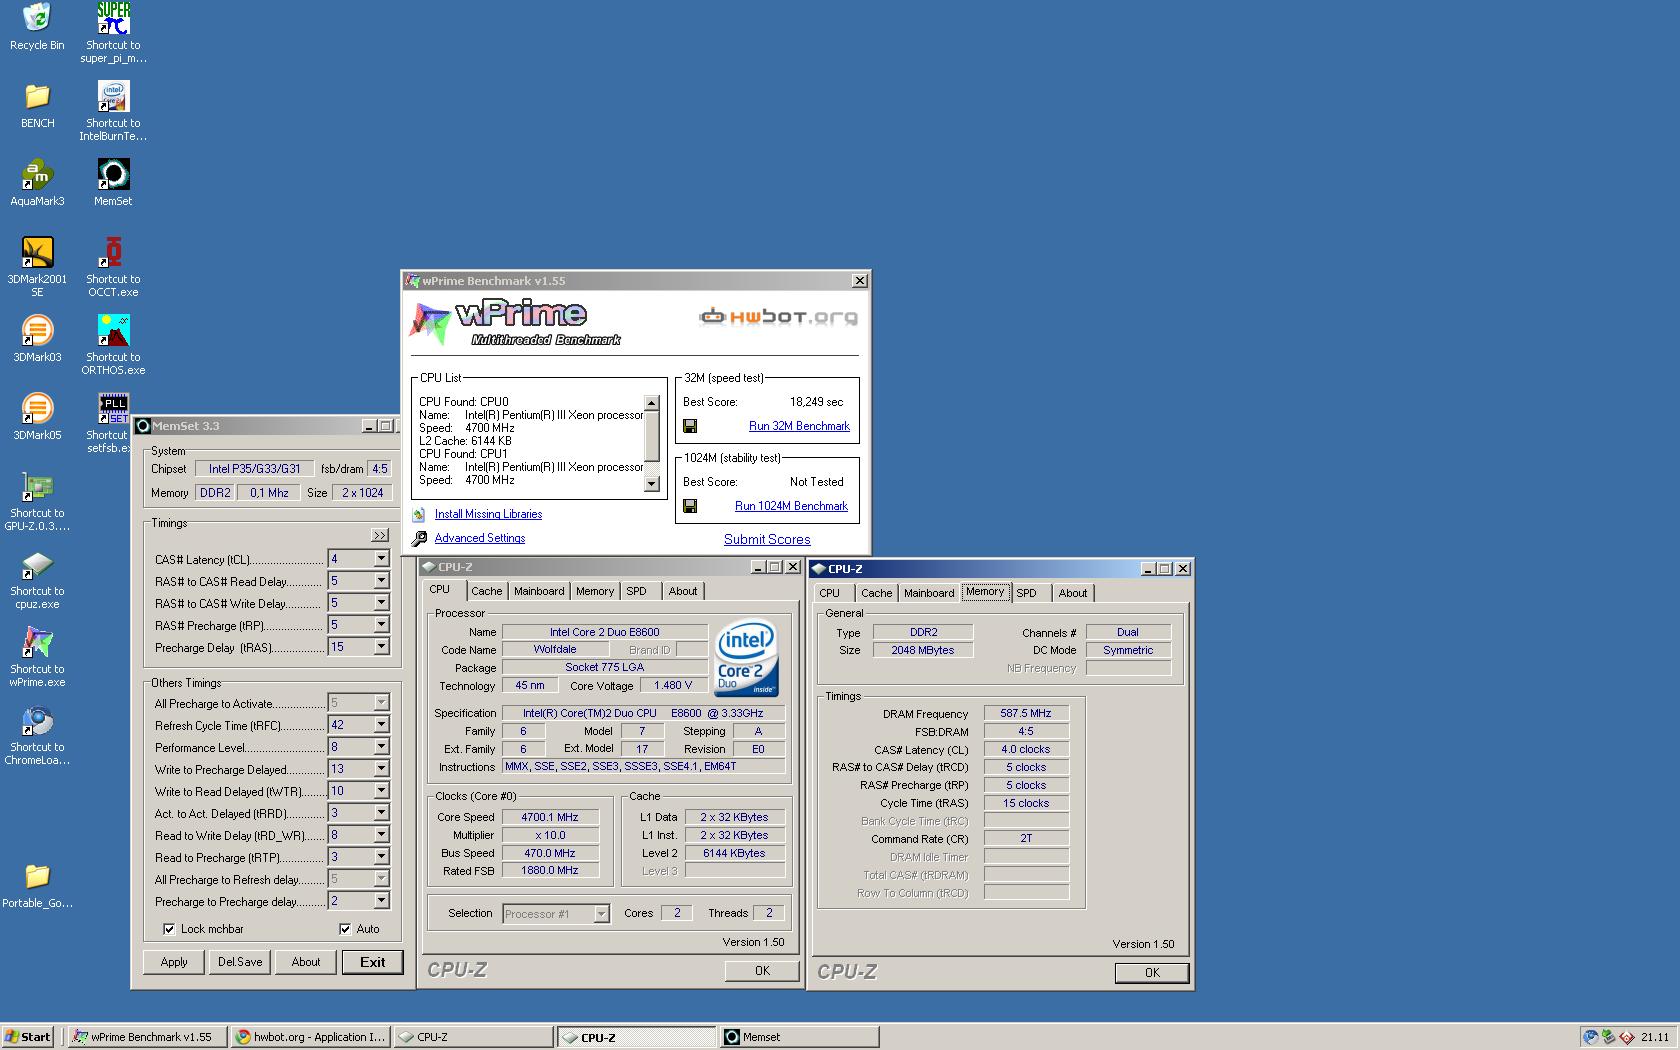The height and width of the screenshot is (1050, 1680).
Task: Open the Portable_Go folder icon
Action: click(37, 876)
